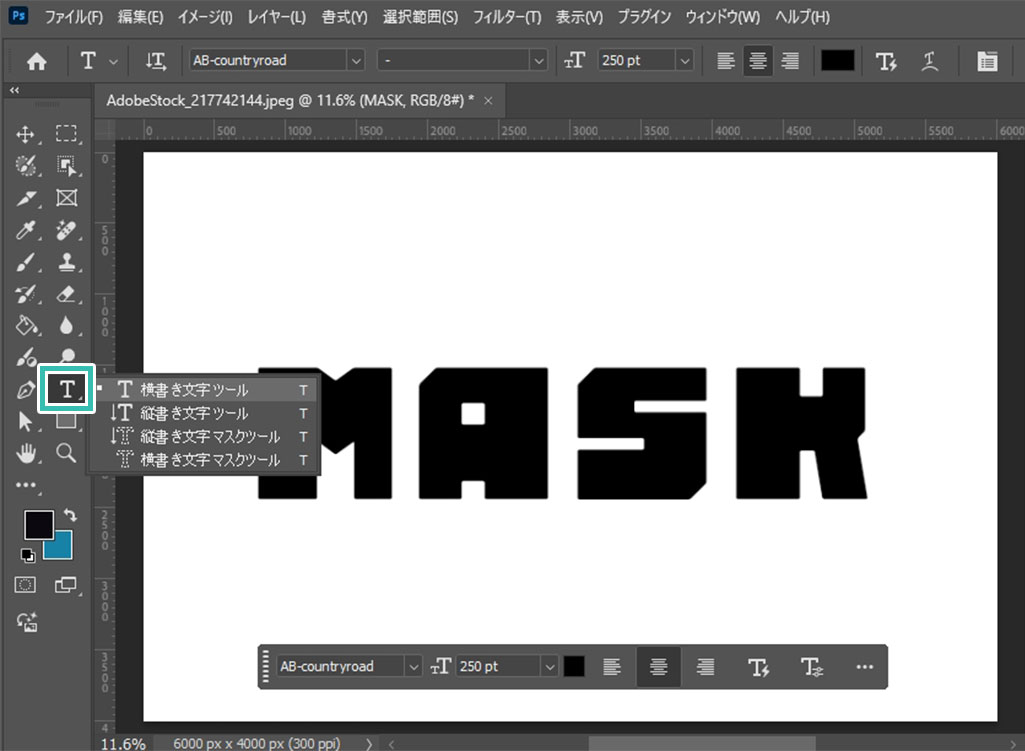Image resolution: width=1025 pixels, height=751 pixels.
Task: Toggle the Character and Paragraph panels
Action: tap(987, 61)
